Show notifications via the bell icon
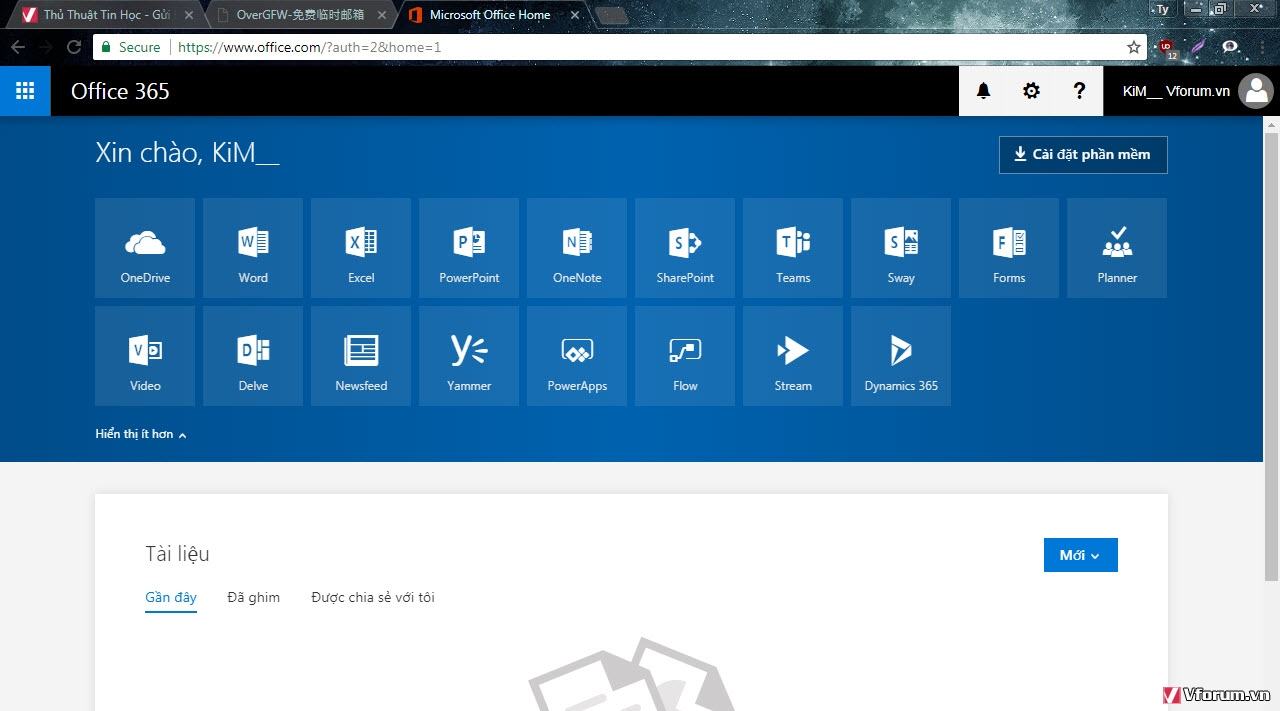1280x711 pixels. [983, 91]
